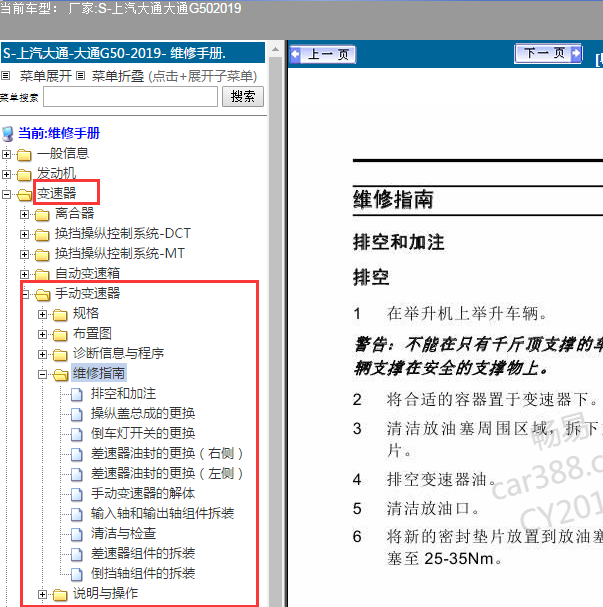Expand the 自动变速箱 tree node
This screenshot has width=603, height=607.
click(x=24, y=274)
